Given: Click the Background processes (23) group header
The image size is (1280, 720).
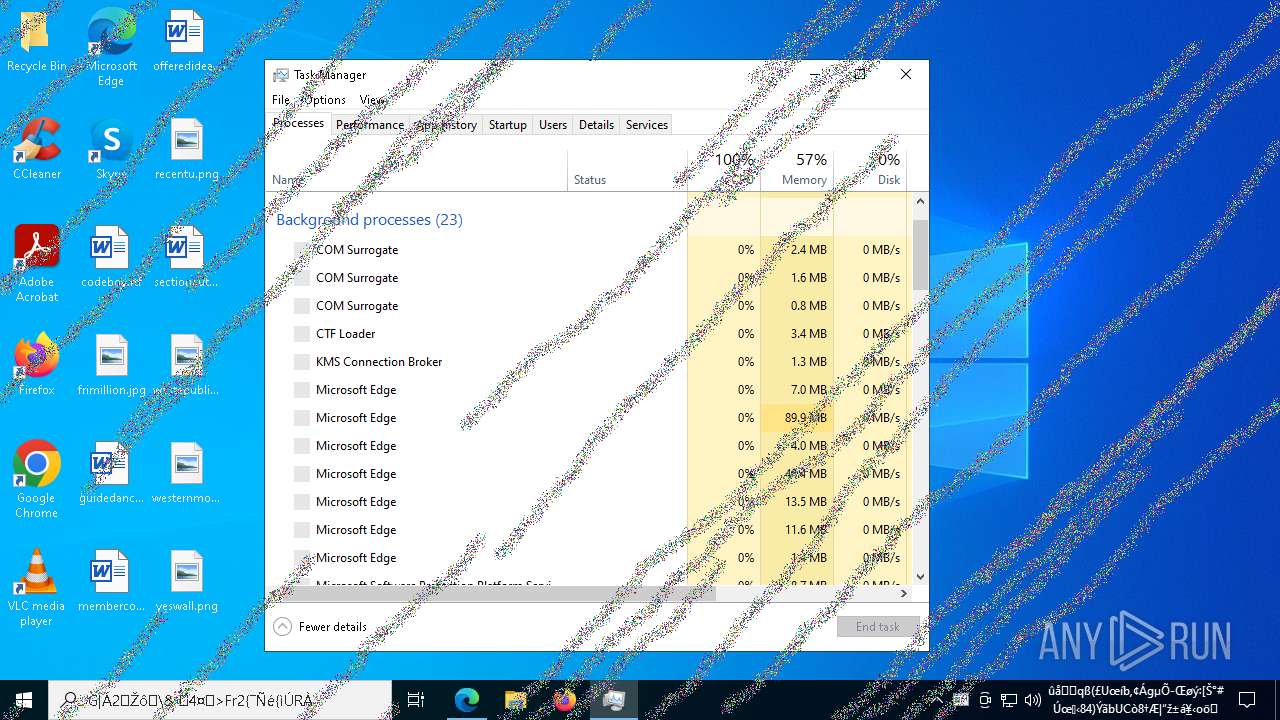Looking at the screenshot, I should click(369, 220).
